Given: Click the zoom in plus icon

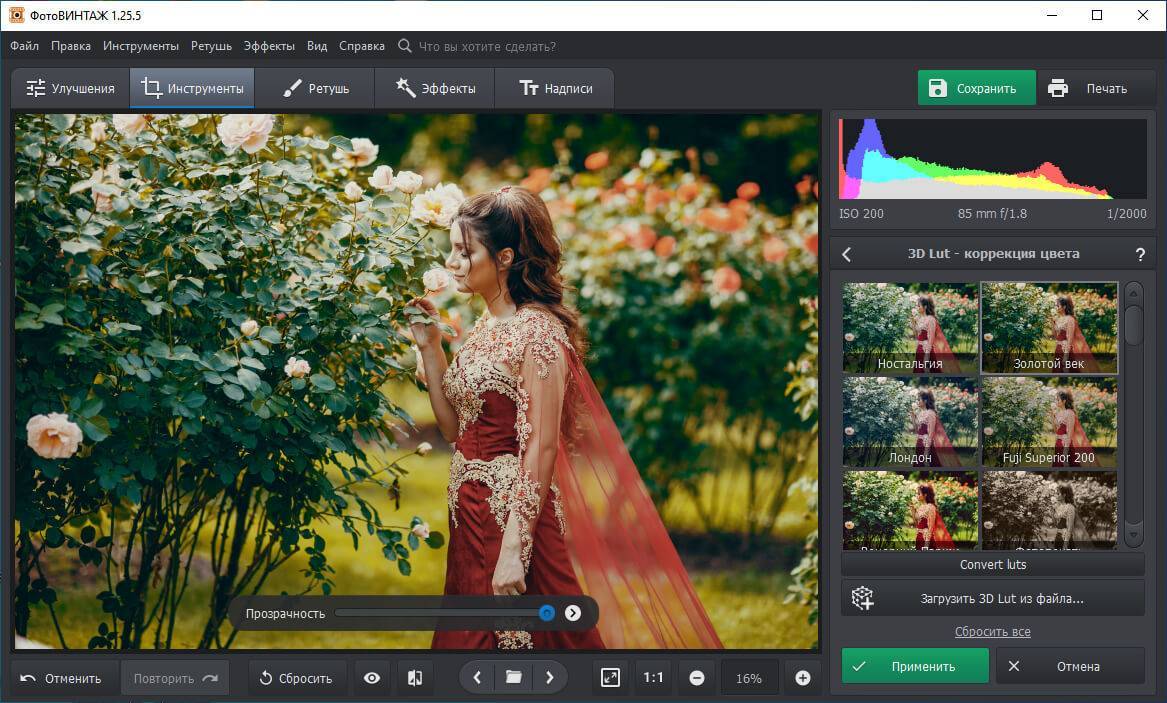Looking at the screenshot, I should click(802, 678).
